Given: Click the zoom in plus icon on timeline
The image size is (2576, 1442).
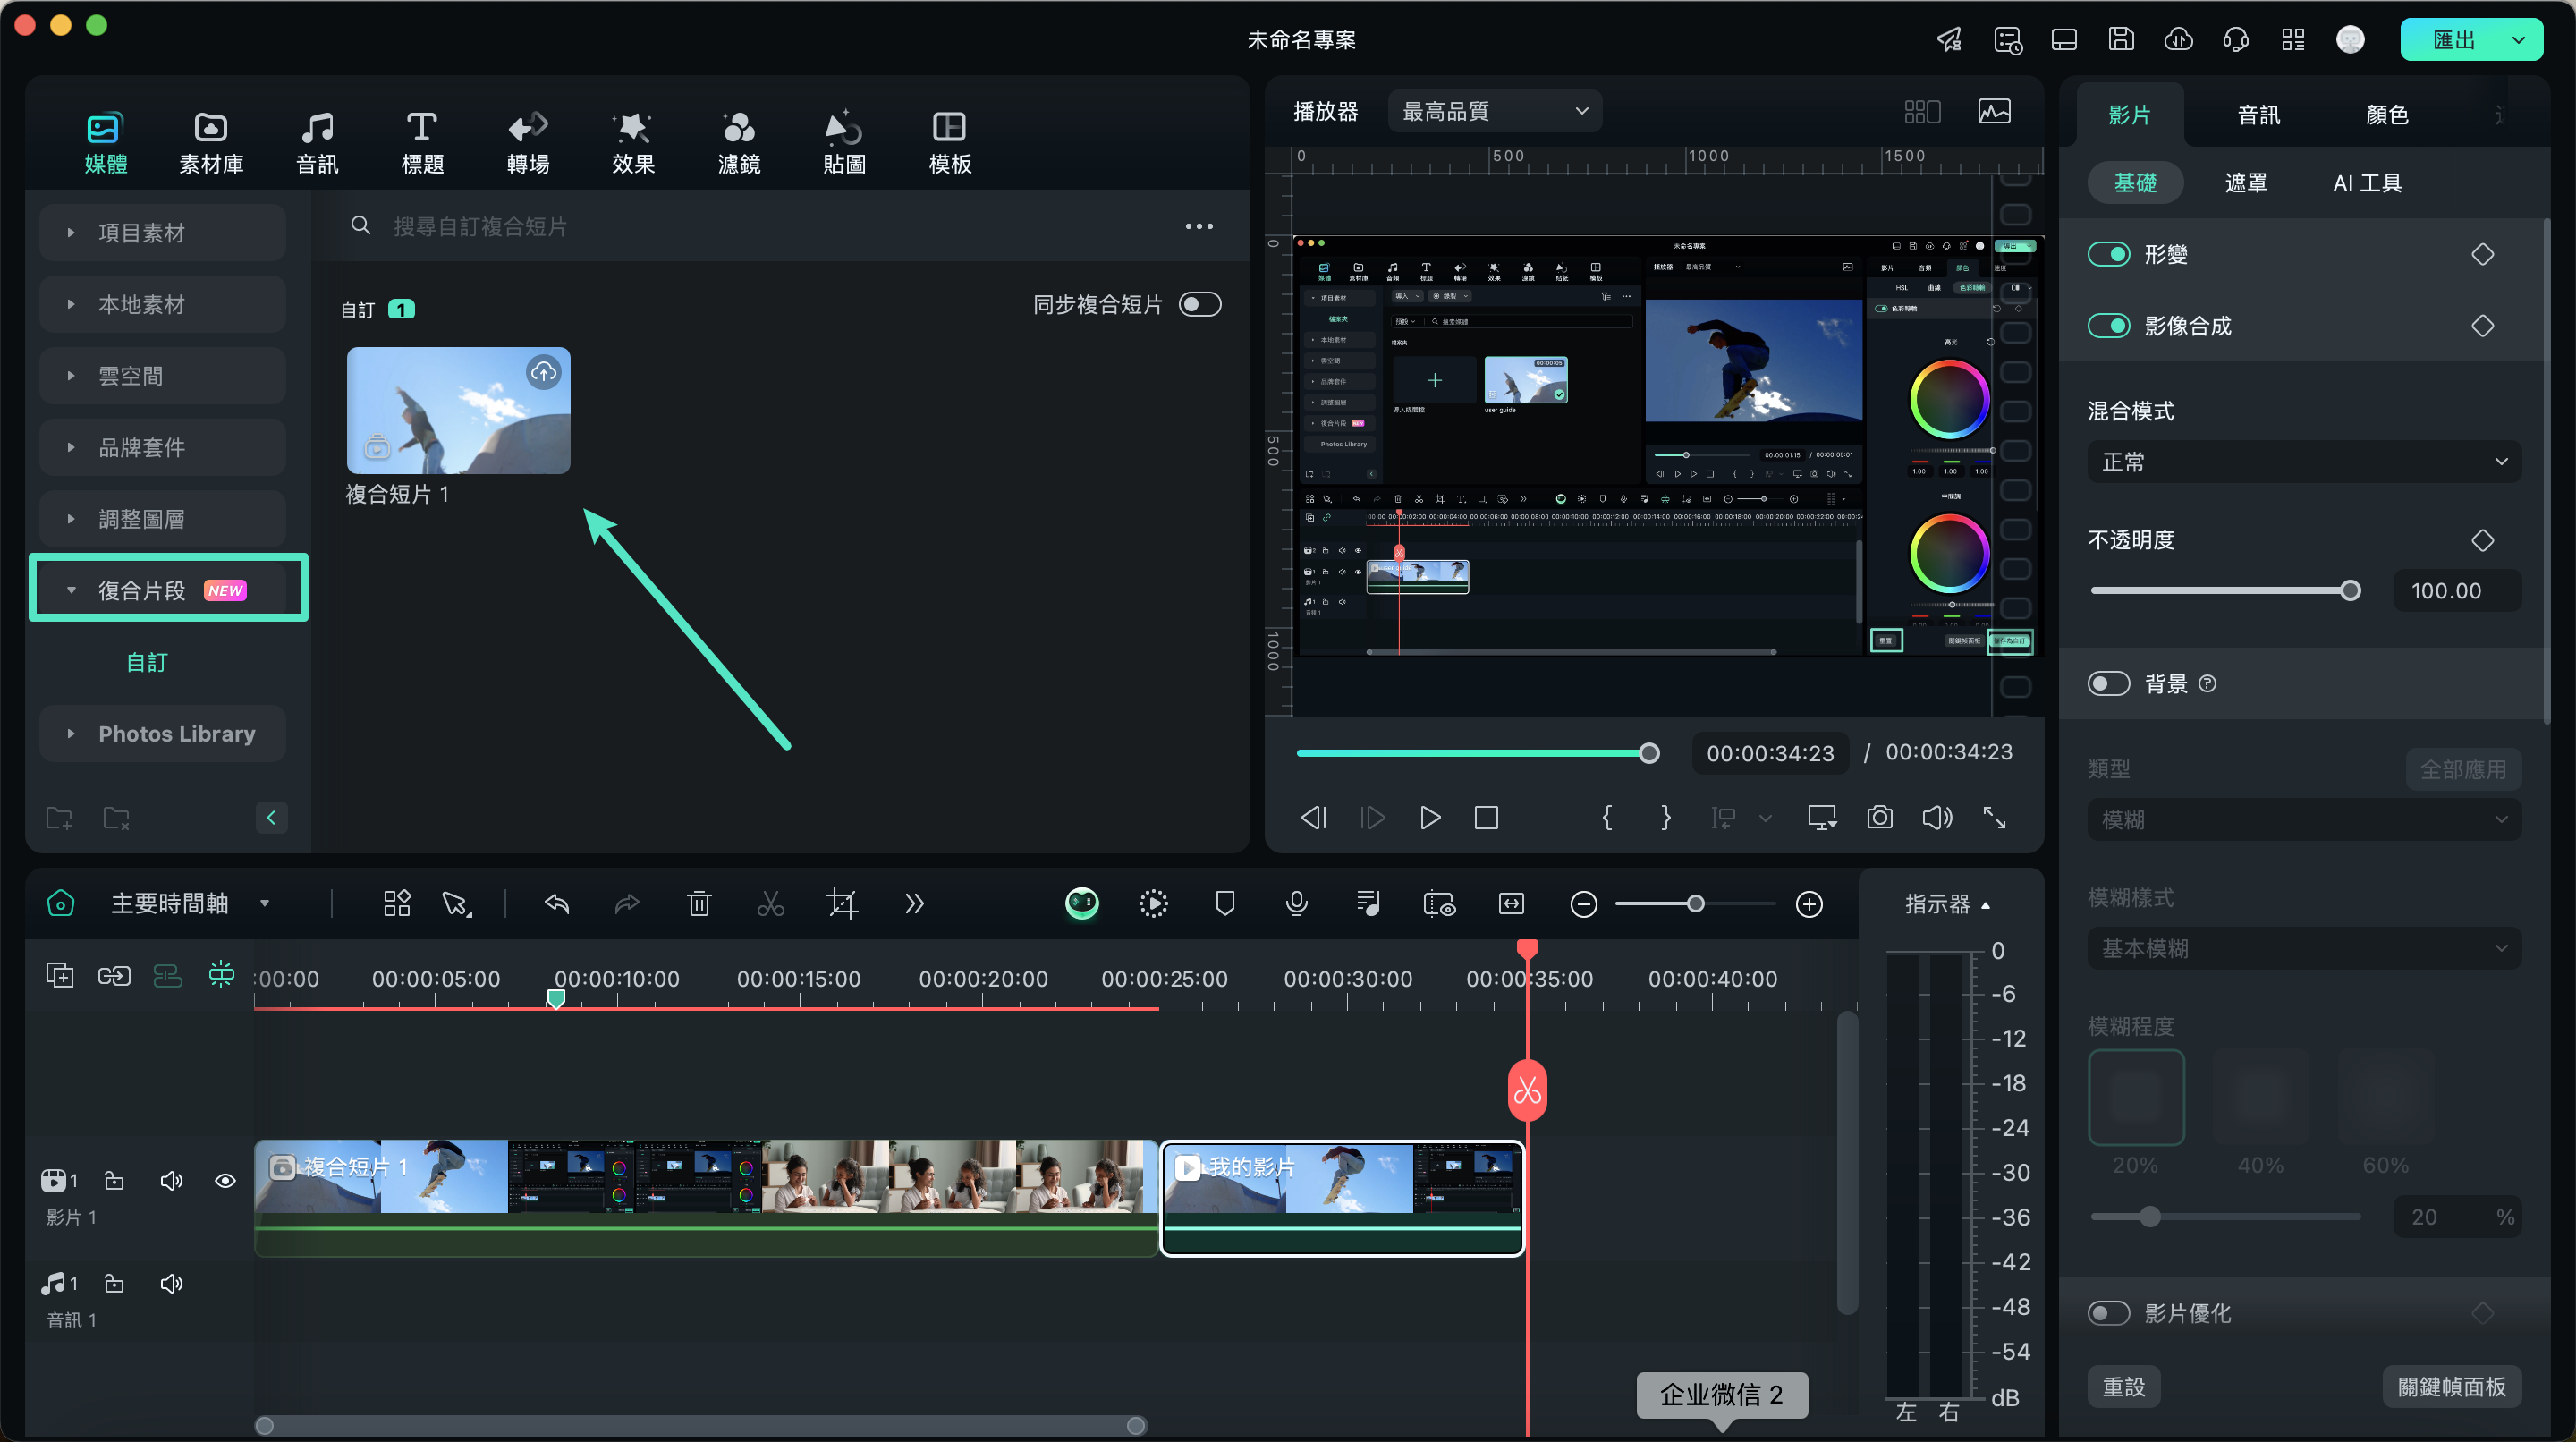Looking at the screenshot, I should pos(1809,904).
